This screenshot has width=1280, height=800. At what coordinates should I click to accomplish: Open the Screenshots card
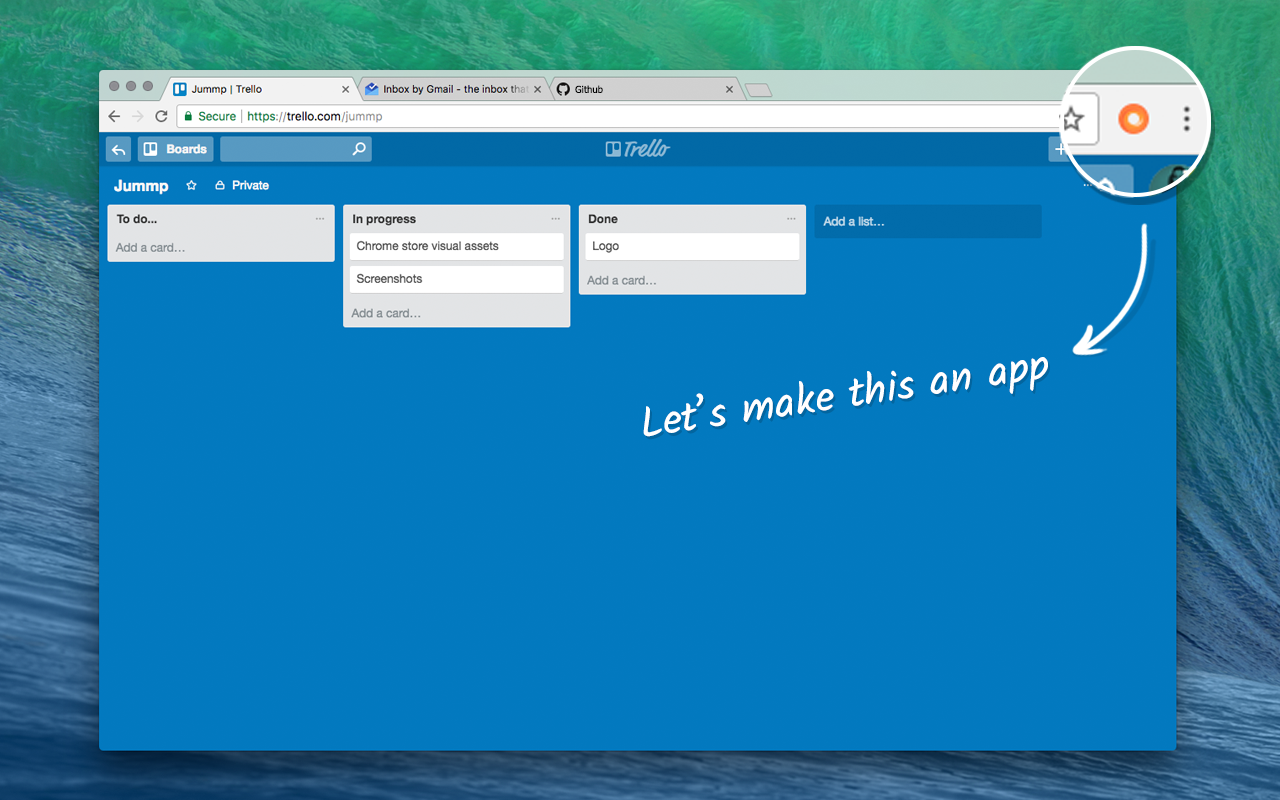tap(457, 279)
